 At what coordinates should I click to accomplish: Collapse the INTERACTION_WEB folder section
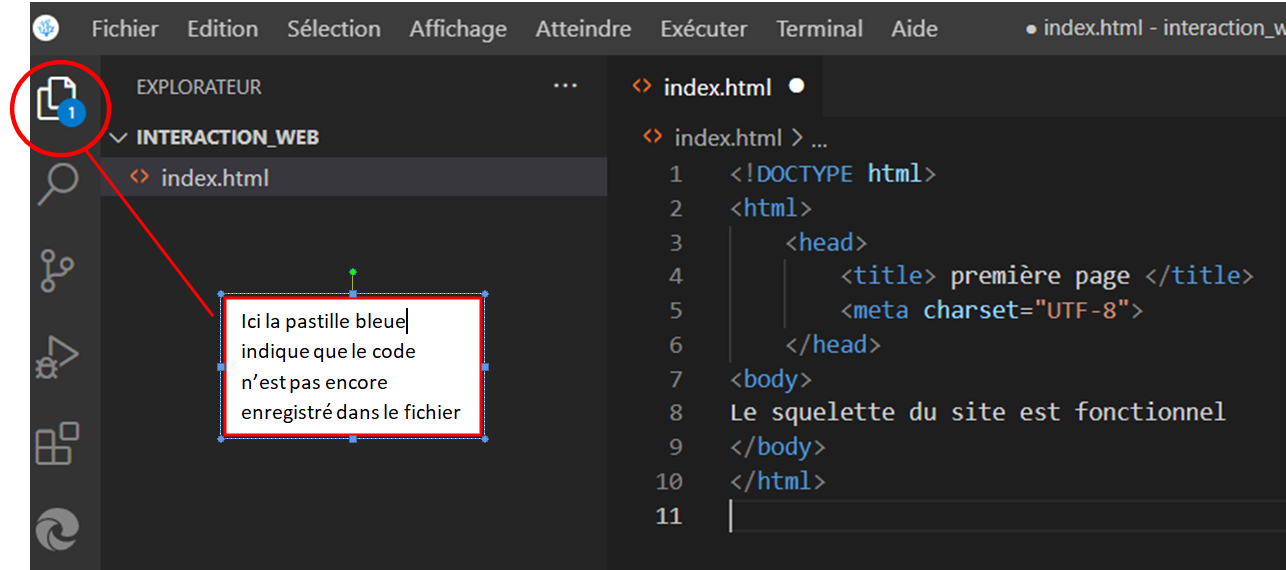click(120, 138)
